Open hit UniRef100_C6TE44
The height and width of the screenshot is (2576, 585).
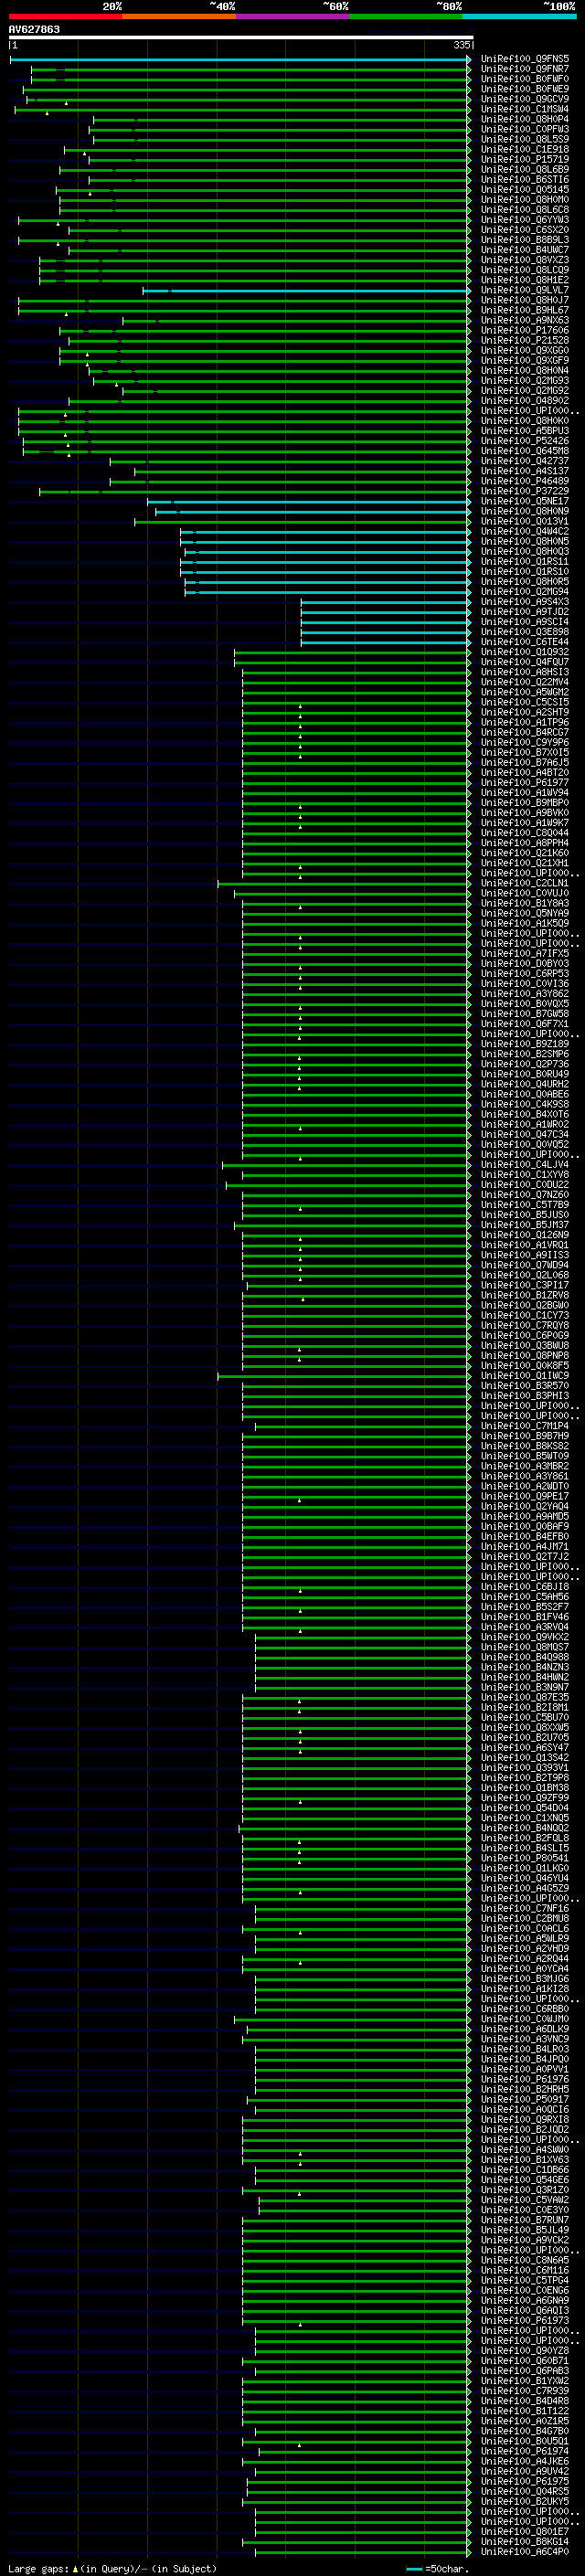point(525,642)
